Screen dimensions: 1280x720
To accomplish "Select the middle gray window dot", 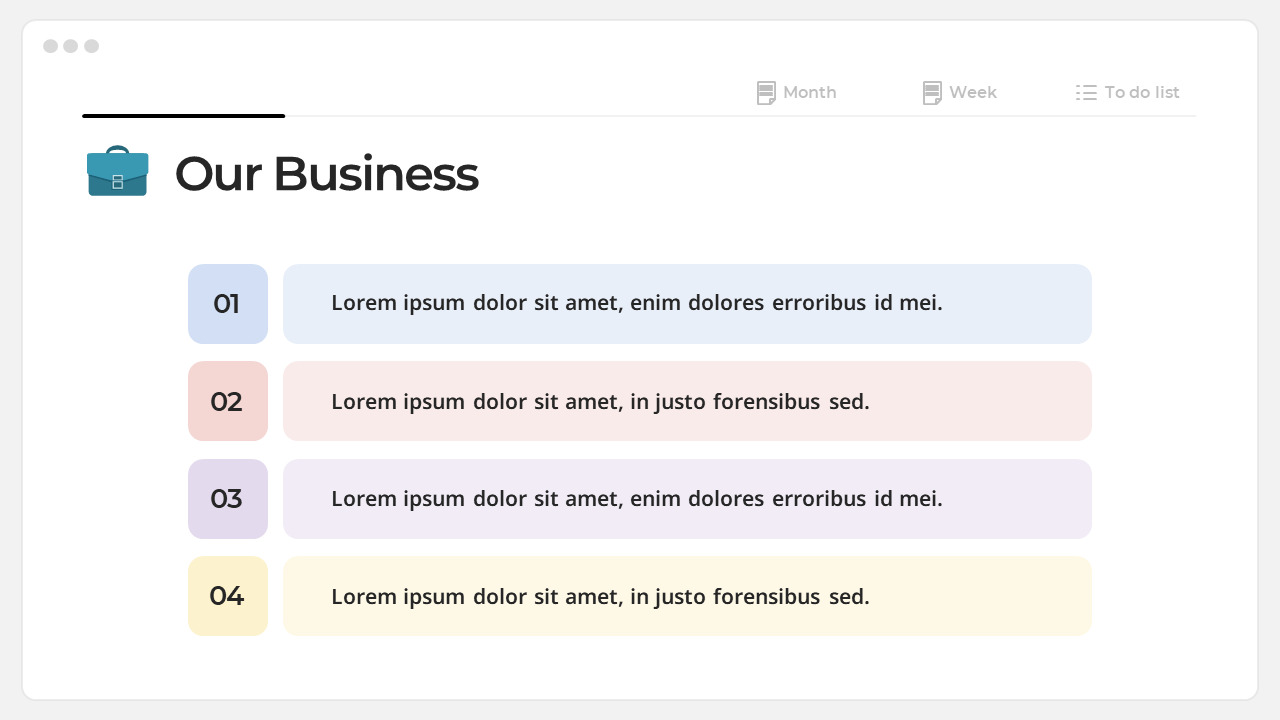I will (x=71, y=46).
